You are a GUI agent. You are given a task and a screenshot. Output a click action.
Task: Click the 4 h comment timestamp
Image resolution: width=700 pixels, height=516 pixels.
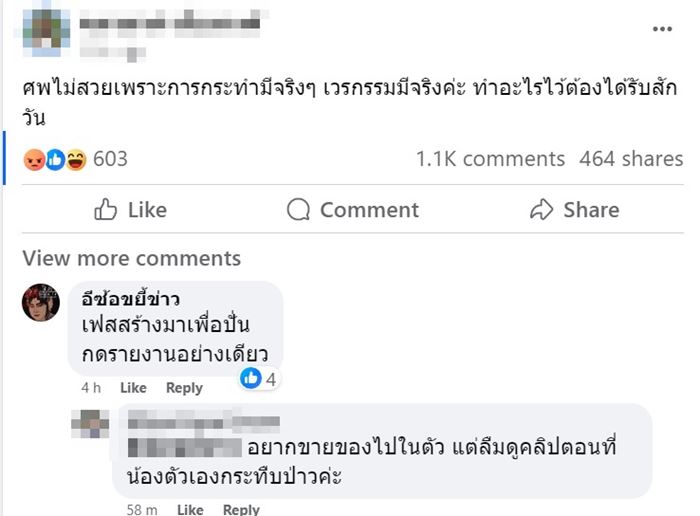point(92,388)
